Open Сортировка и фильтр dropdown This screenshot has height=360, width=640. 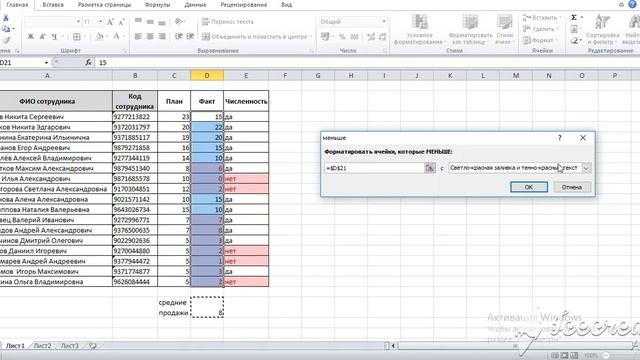(x=602, y=29)
